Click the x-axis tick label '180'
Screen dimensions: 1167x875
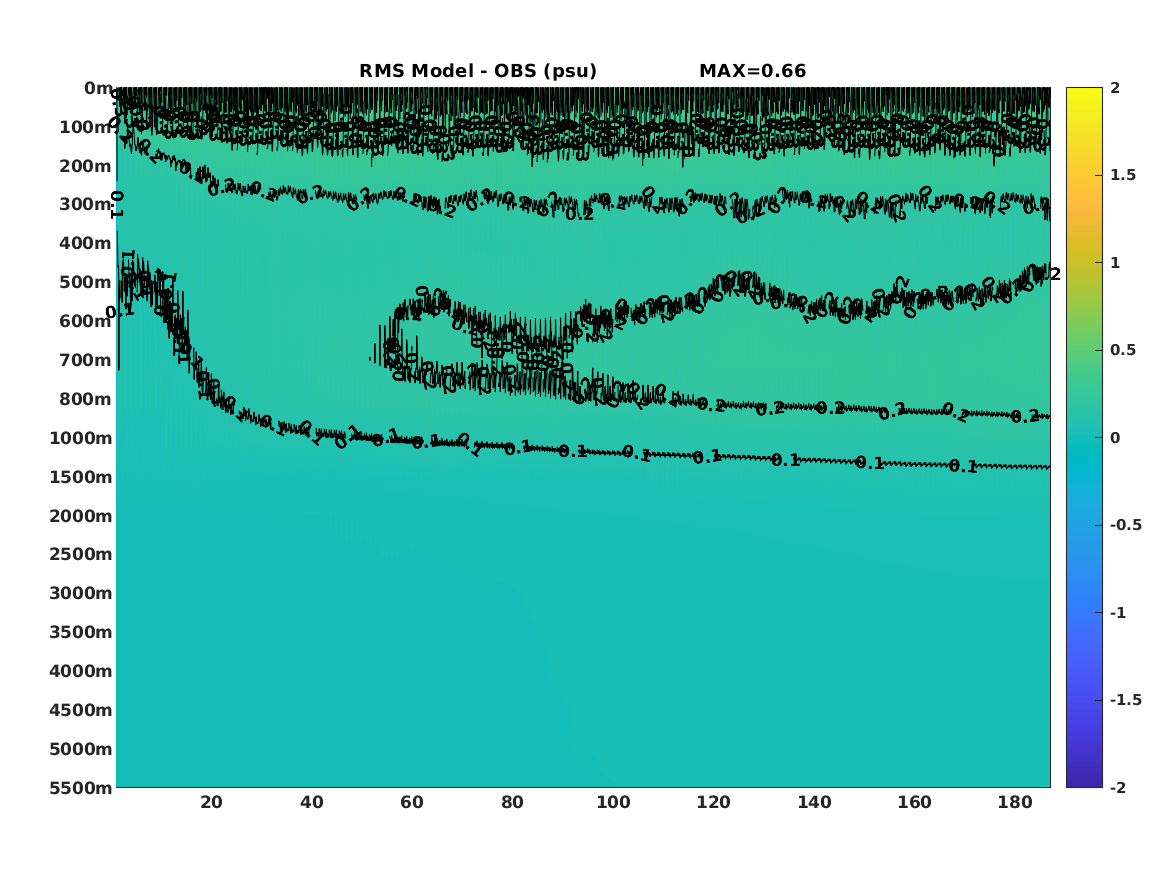point(1015,803)
